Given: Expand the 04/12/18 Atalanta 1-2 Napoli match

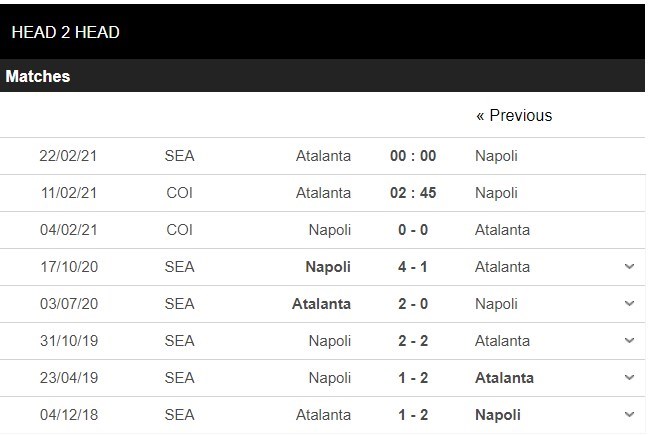Looking at the screenshot, I should pos(629,414).
